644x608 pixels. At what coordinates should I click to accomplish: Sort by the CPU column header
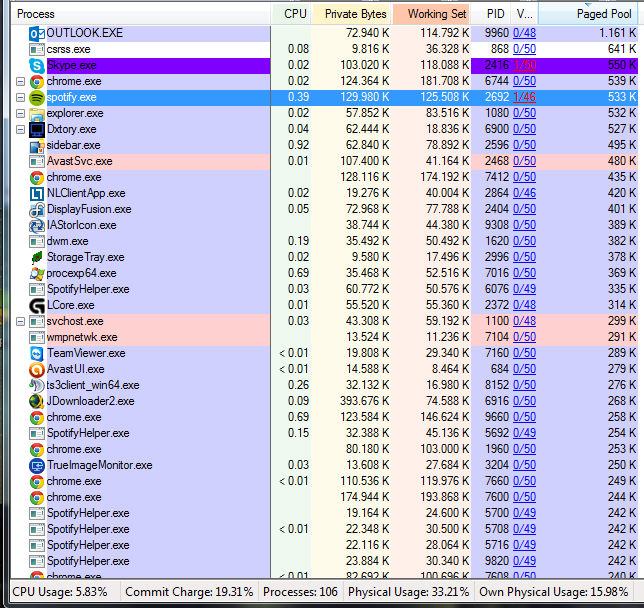291,14
